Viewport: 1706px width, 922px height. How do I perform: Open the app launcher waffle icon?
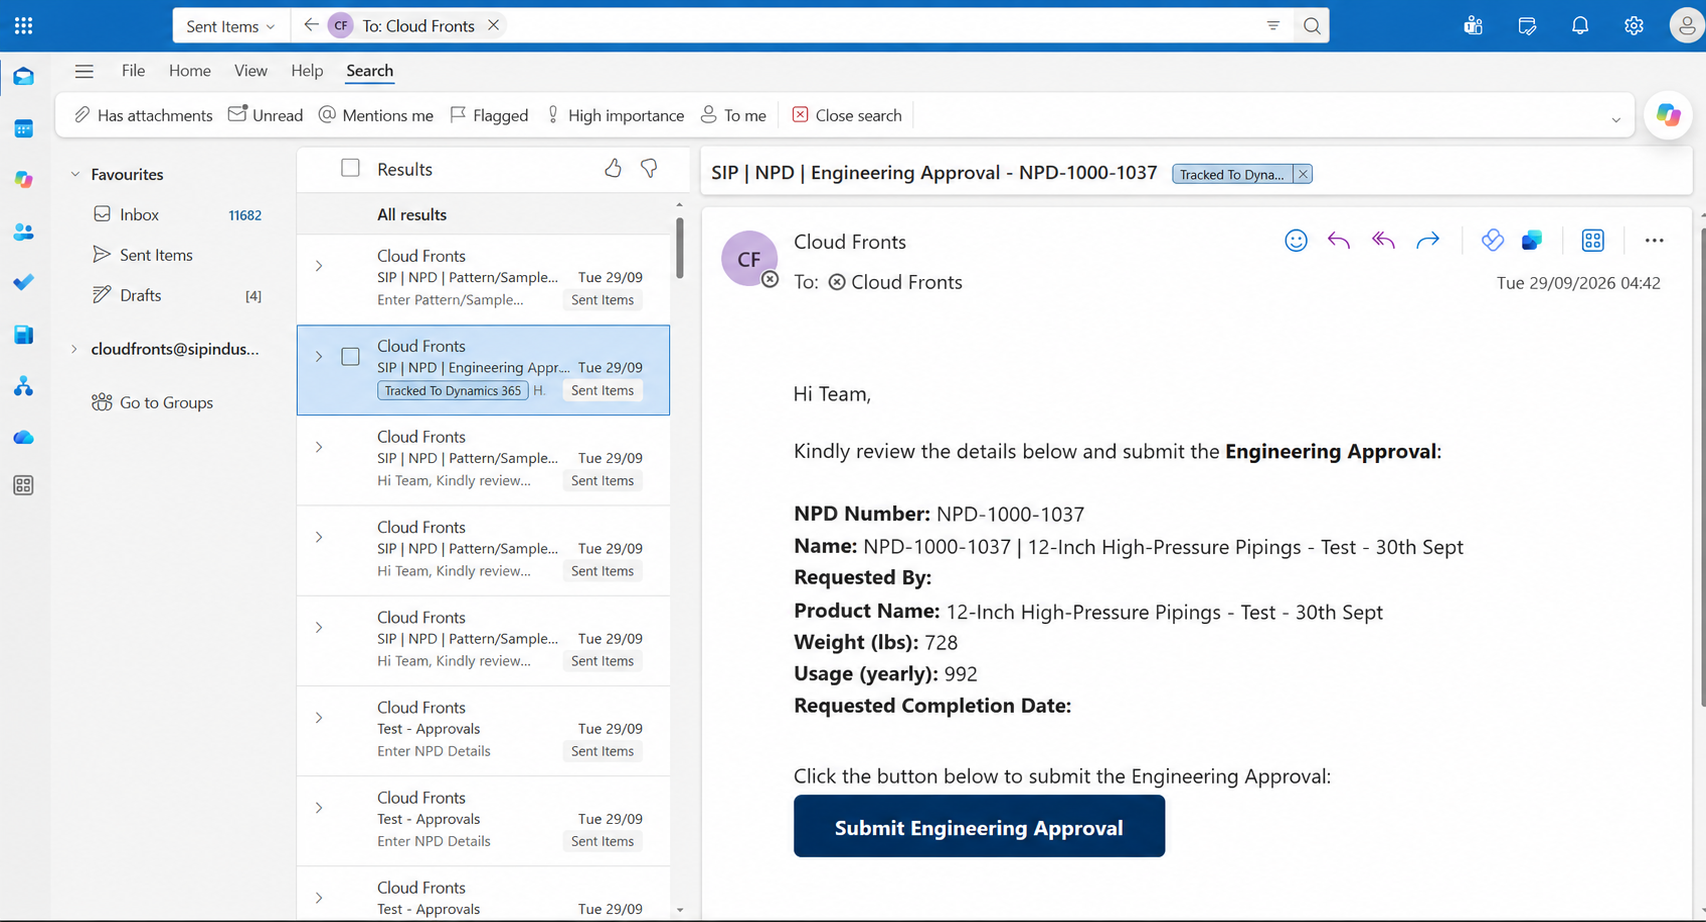point(24,25)
